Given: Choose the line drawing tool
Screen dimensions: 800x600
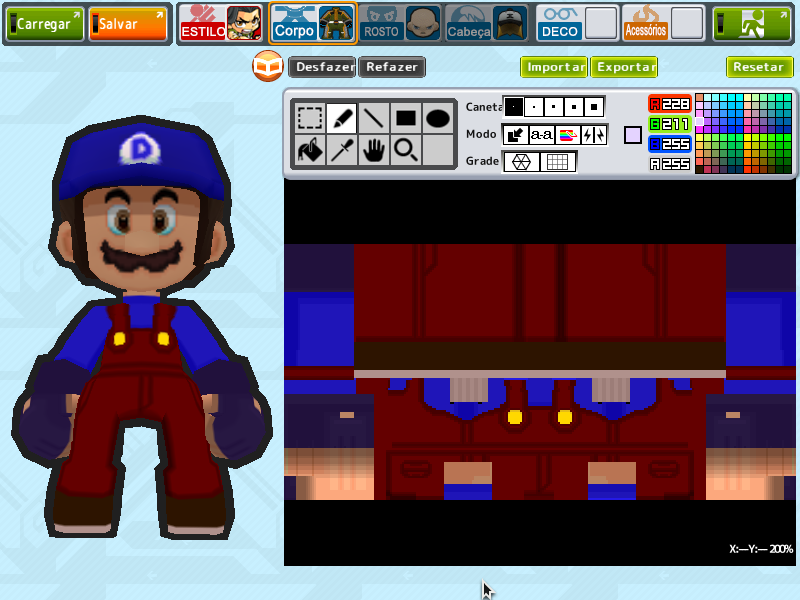Looking at the screenshot, I should (x=373, y=118).
